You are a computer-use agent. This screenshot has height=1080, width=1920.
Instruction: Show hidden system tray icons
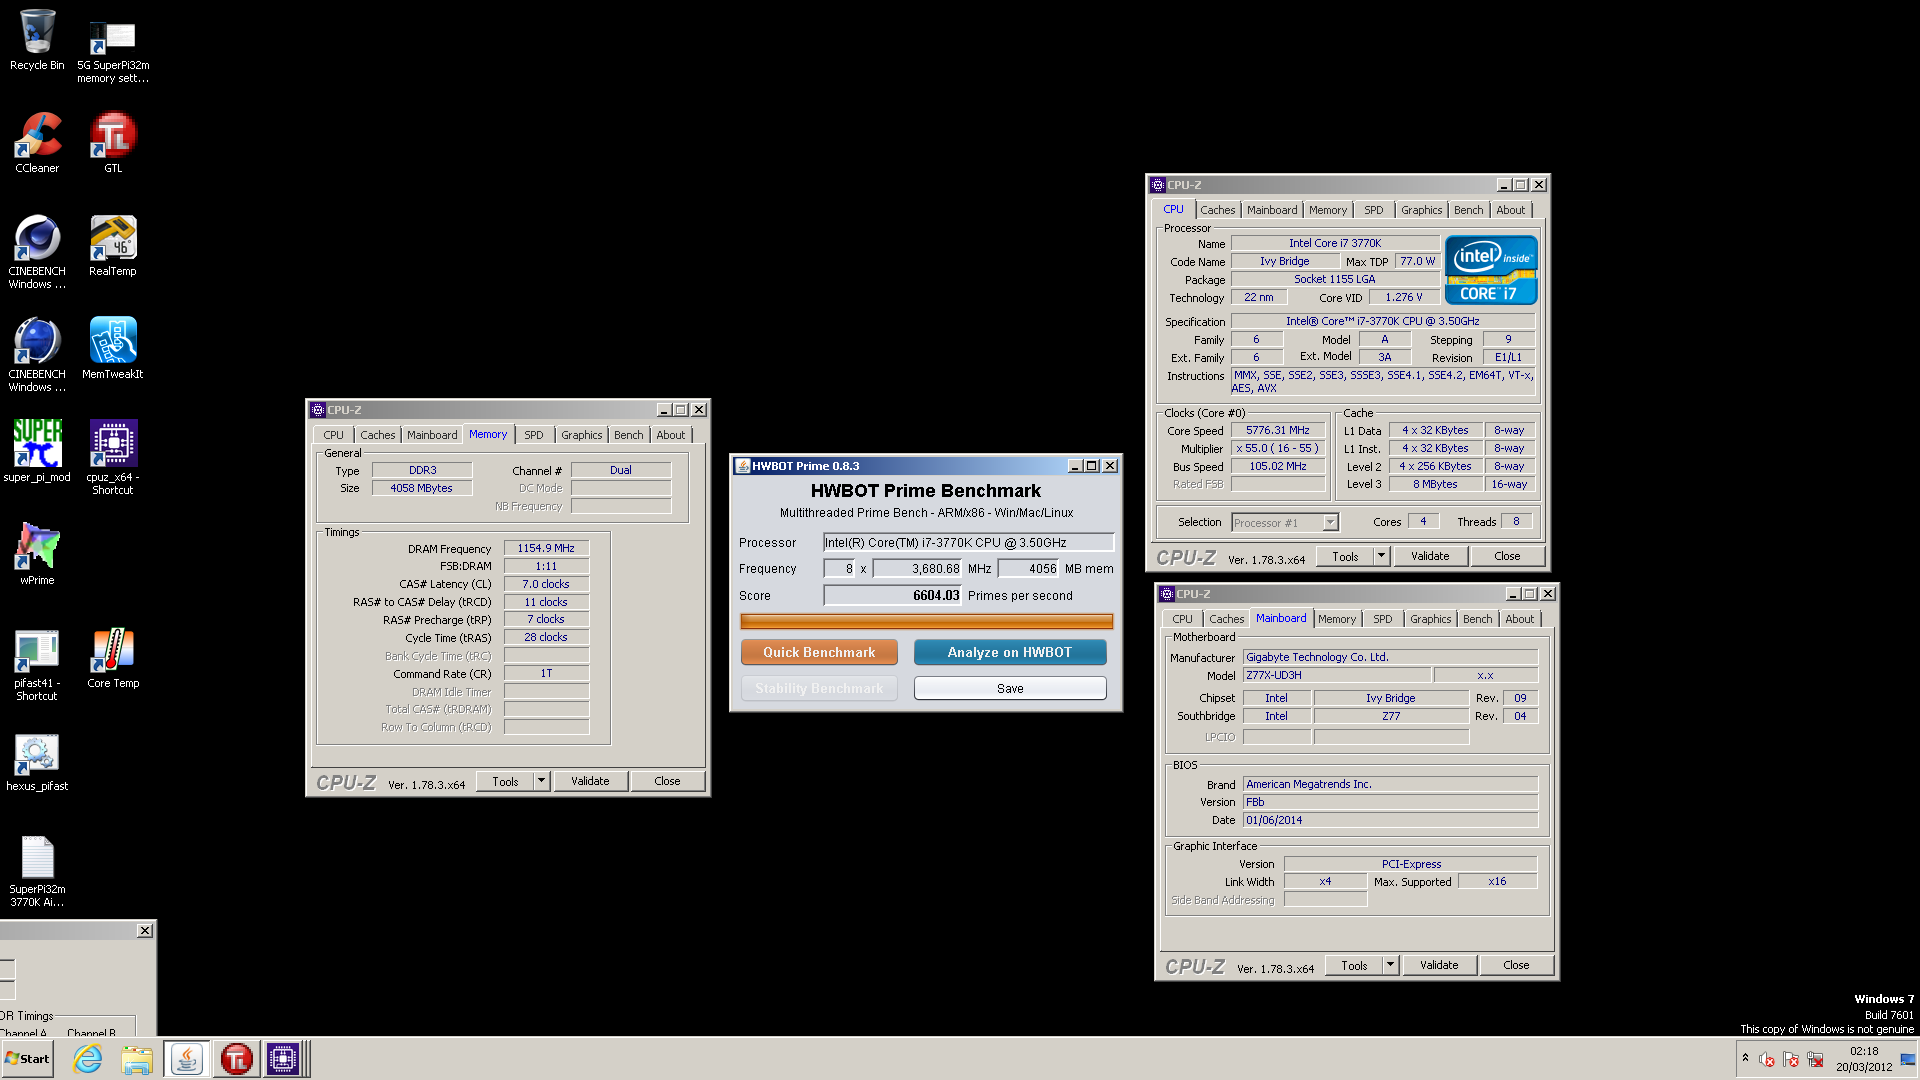[1745, 1059]
